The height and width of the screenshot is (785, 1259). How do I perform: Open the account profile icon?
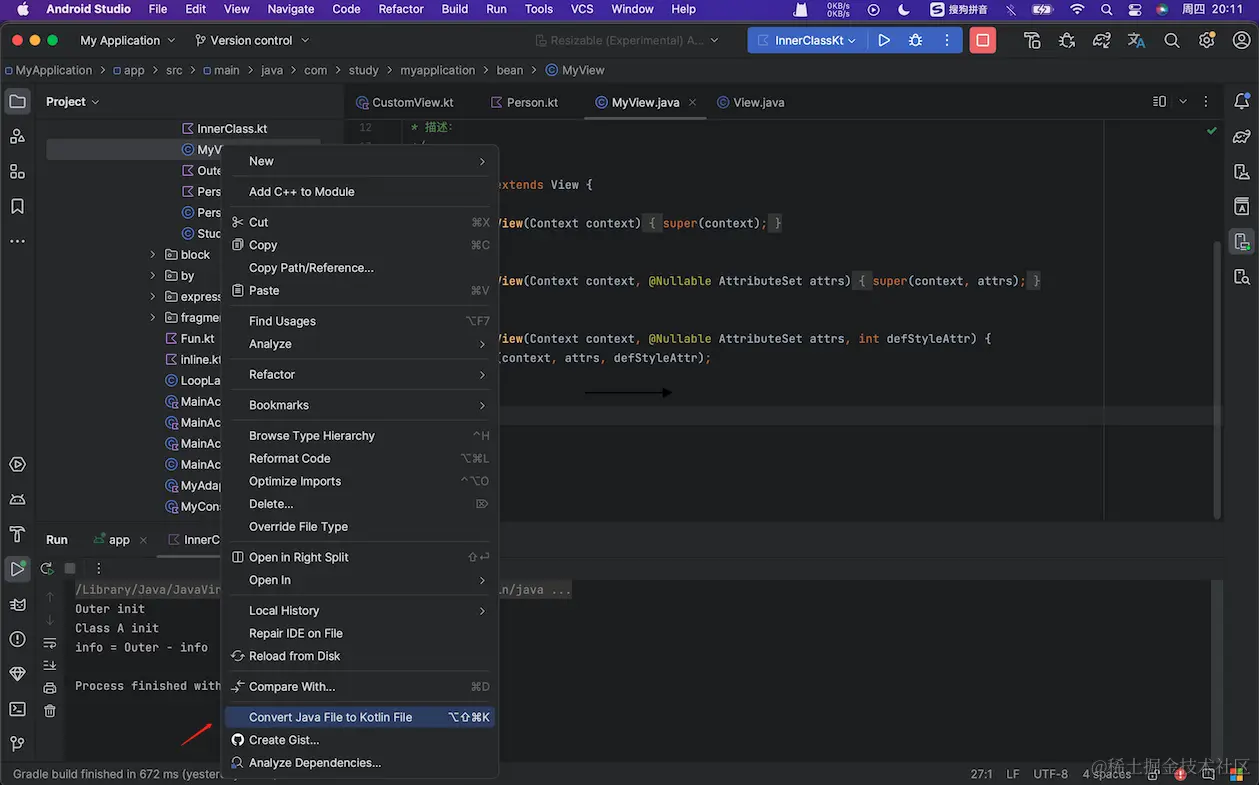tap(1241, 40)
